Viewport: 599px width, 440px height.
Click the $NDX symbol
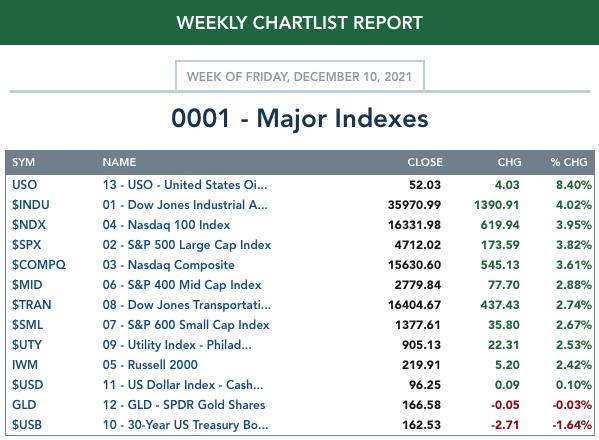29,225
